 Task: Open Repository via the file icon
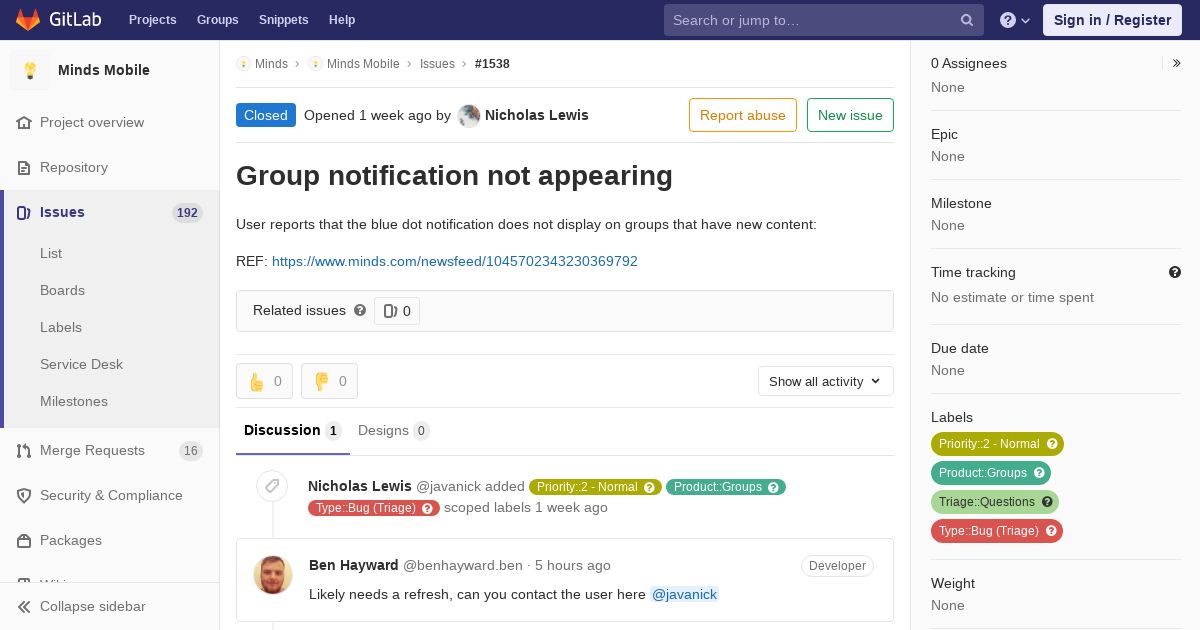(24, 167)
